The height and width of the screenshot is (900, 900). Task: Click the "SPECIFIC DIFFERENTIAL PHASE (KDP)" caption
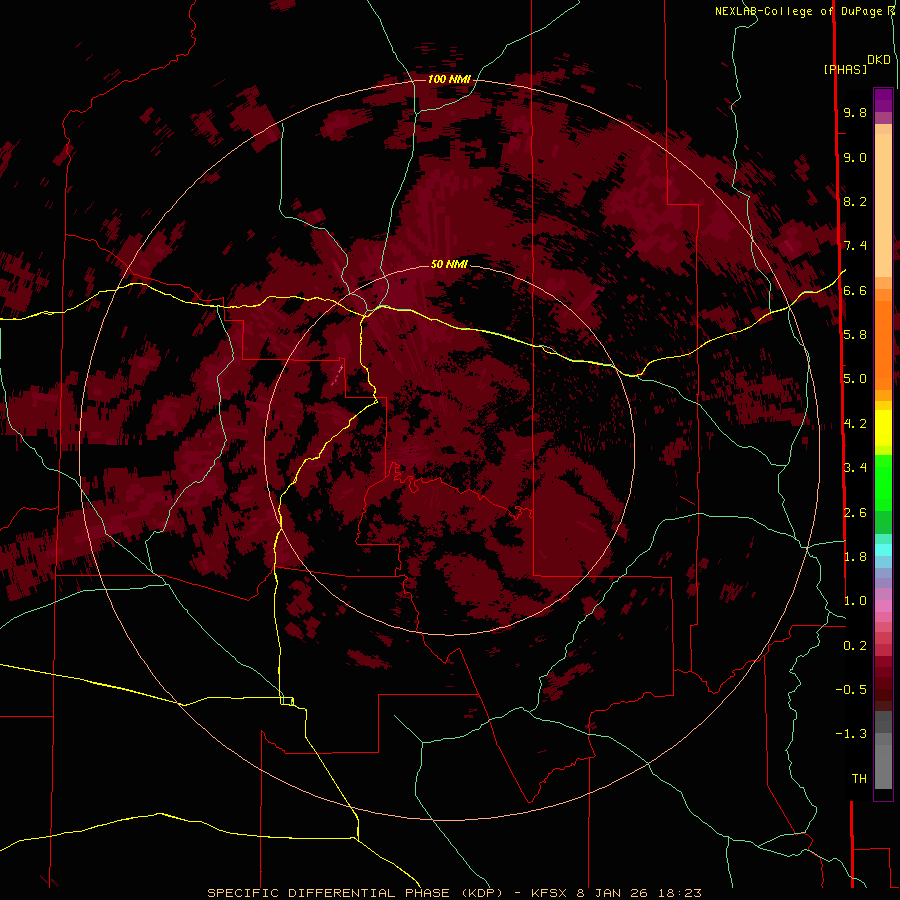[356, 893]
